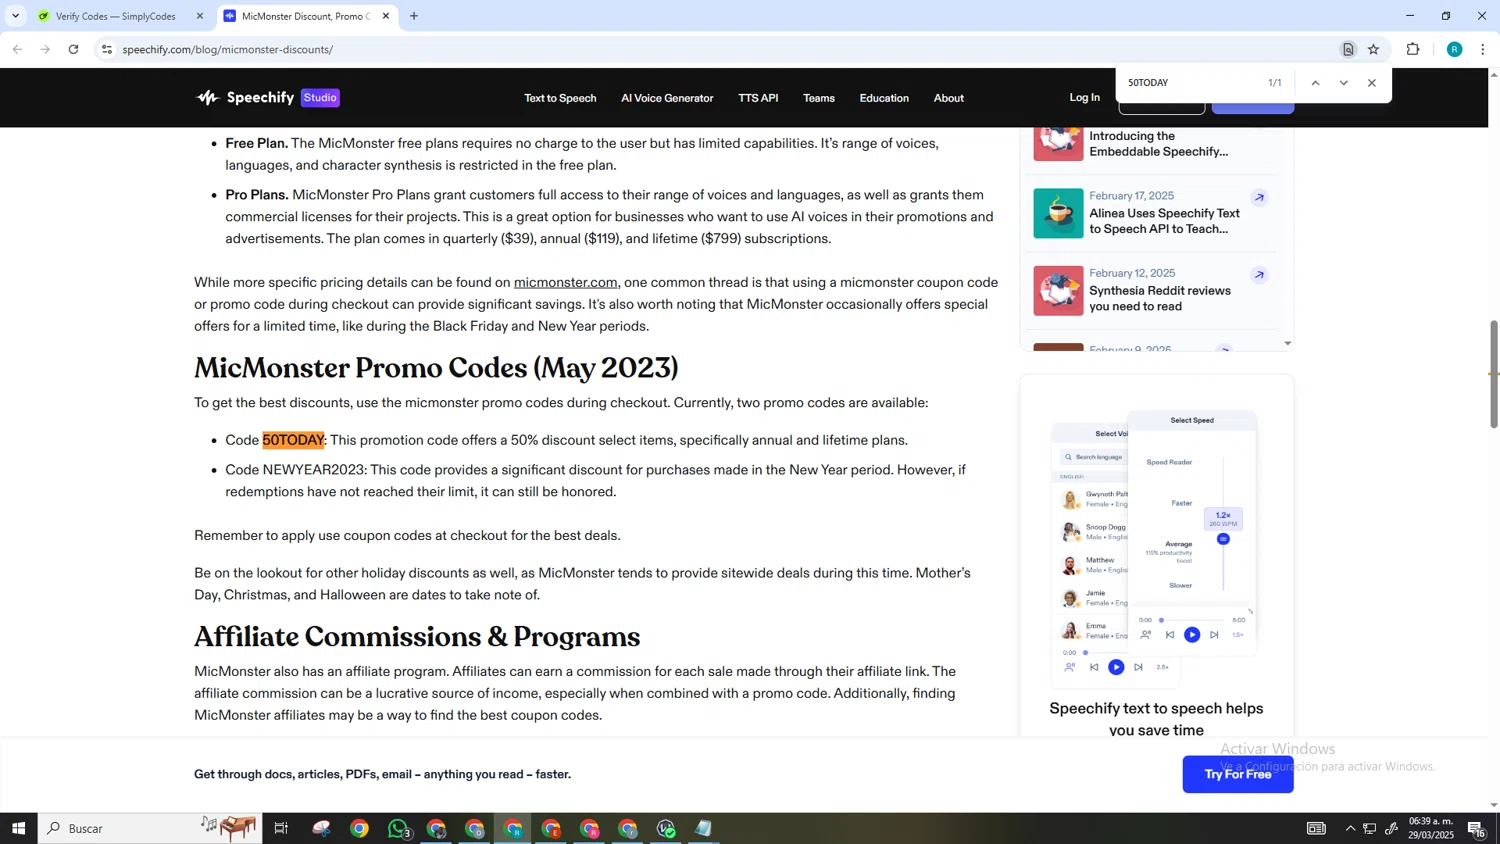The width and height of the screenshot is (1500, 844).
Task: Open the Synthesia Reddit reviews thumbnail
Action: pyautogui.click(x=1058, y=290)
